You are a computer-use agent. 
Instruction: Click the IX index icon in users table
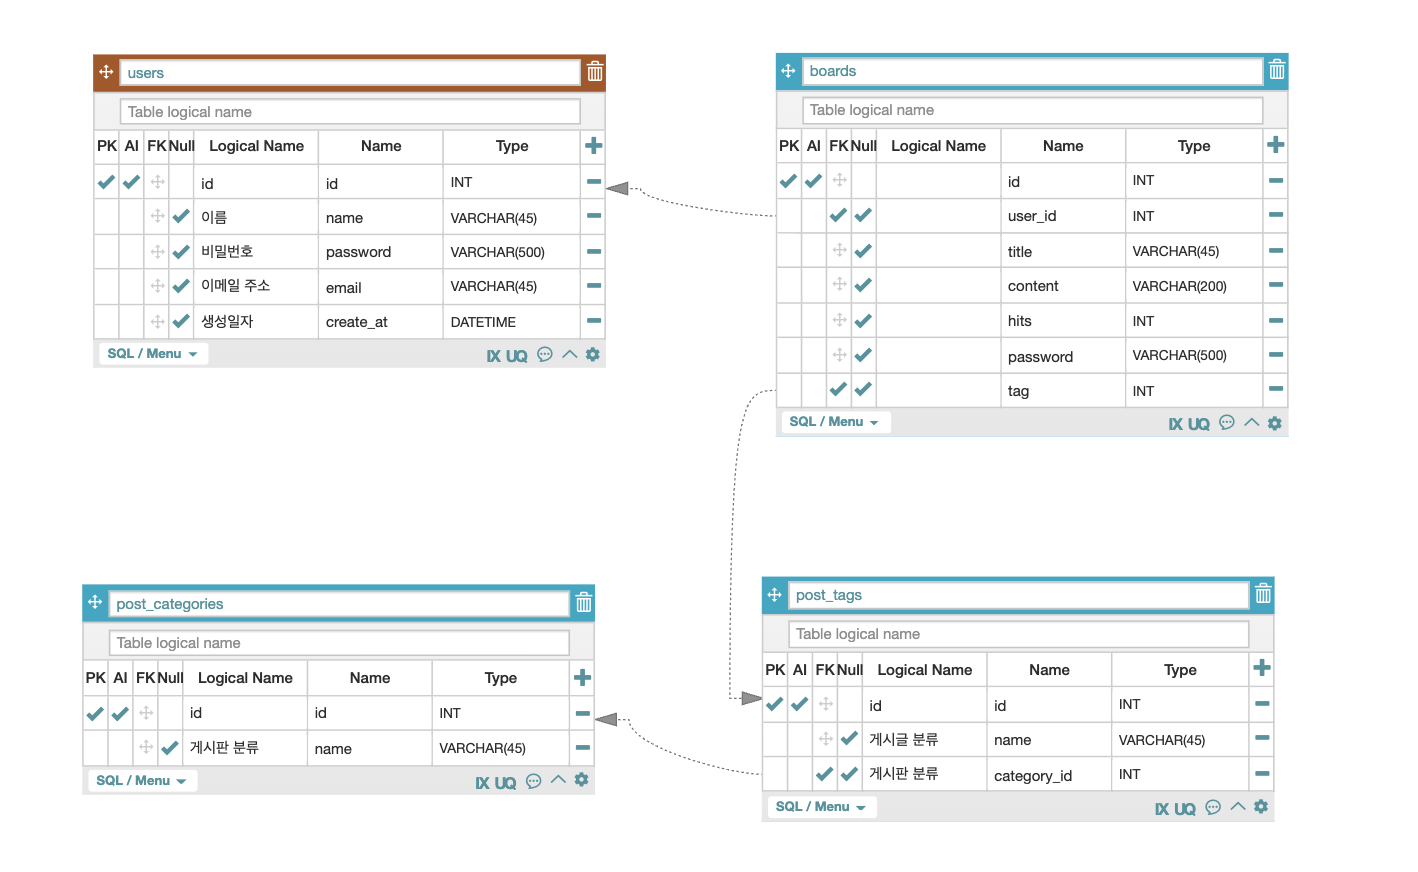[x=493, y=356]
